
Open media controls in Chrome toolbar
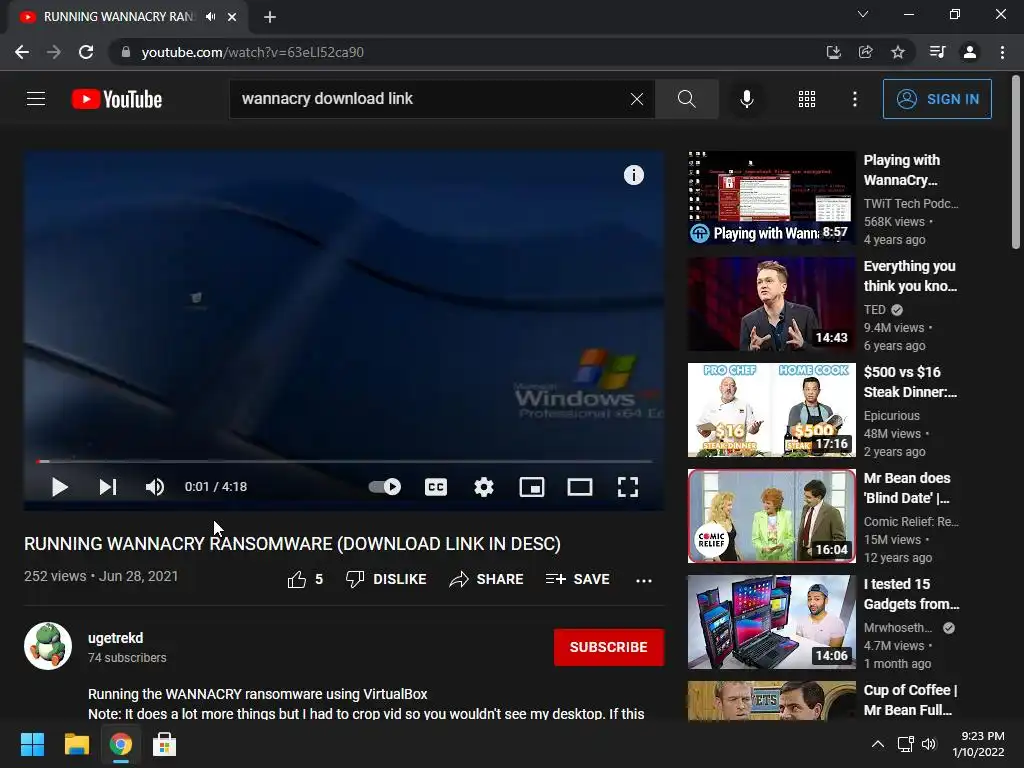937,52
